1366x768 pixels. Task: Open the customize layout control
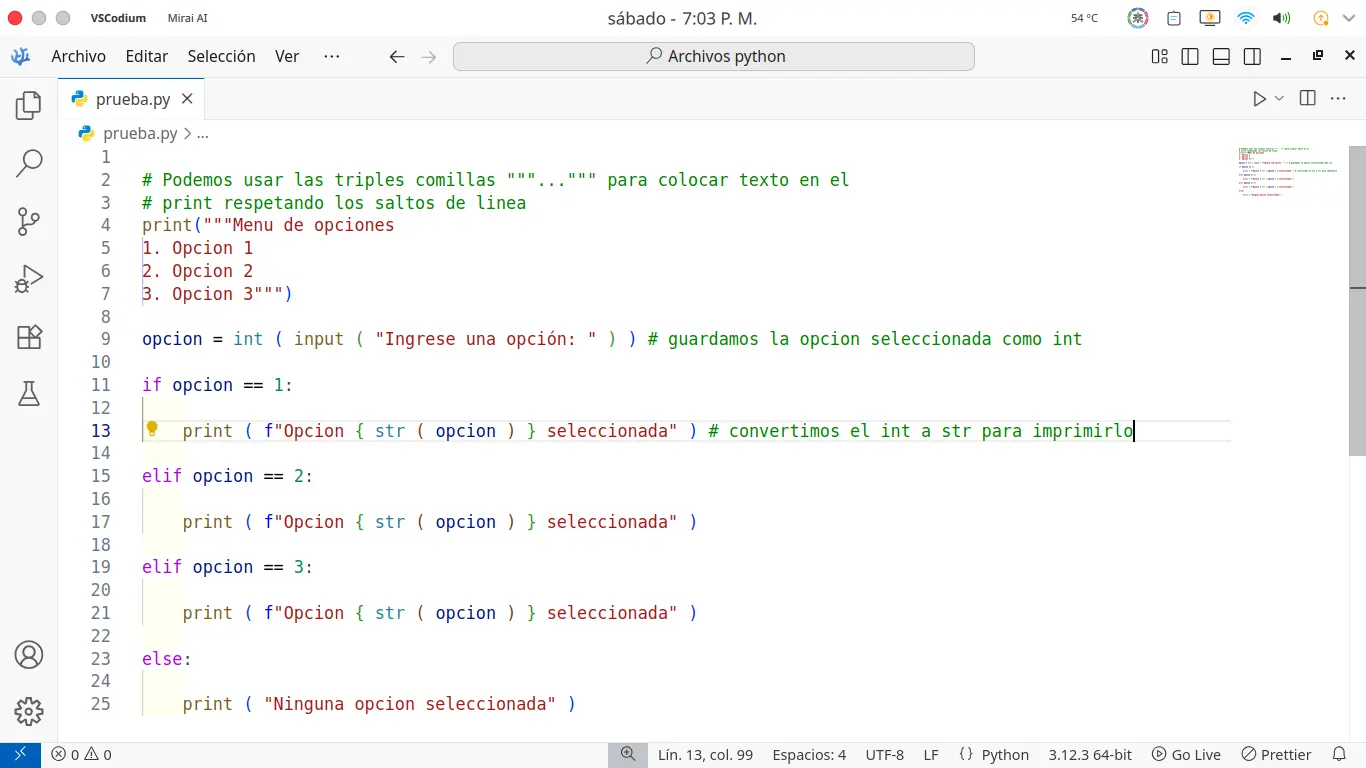pos(1159,56)
